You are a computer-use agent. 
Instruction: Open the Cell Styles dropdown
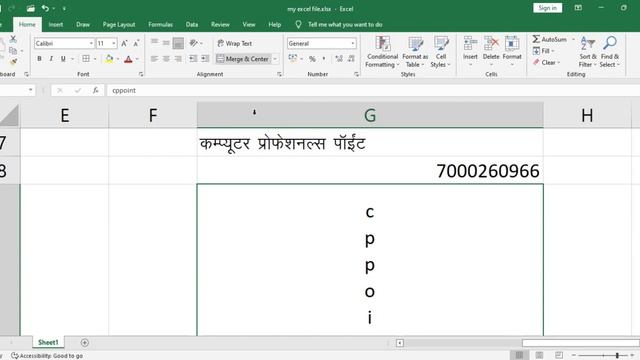click(x=441, y=52)
